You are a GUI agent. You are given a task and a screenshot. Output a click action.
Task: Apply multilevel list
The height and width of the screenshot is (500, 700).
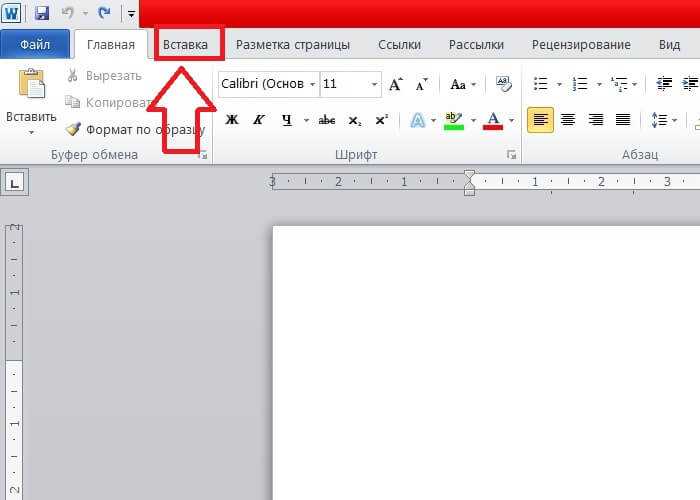[x=619, y=84]
